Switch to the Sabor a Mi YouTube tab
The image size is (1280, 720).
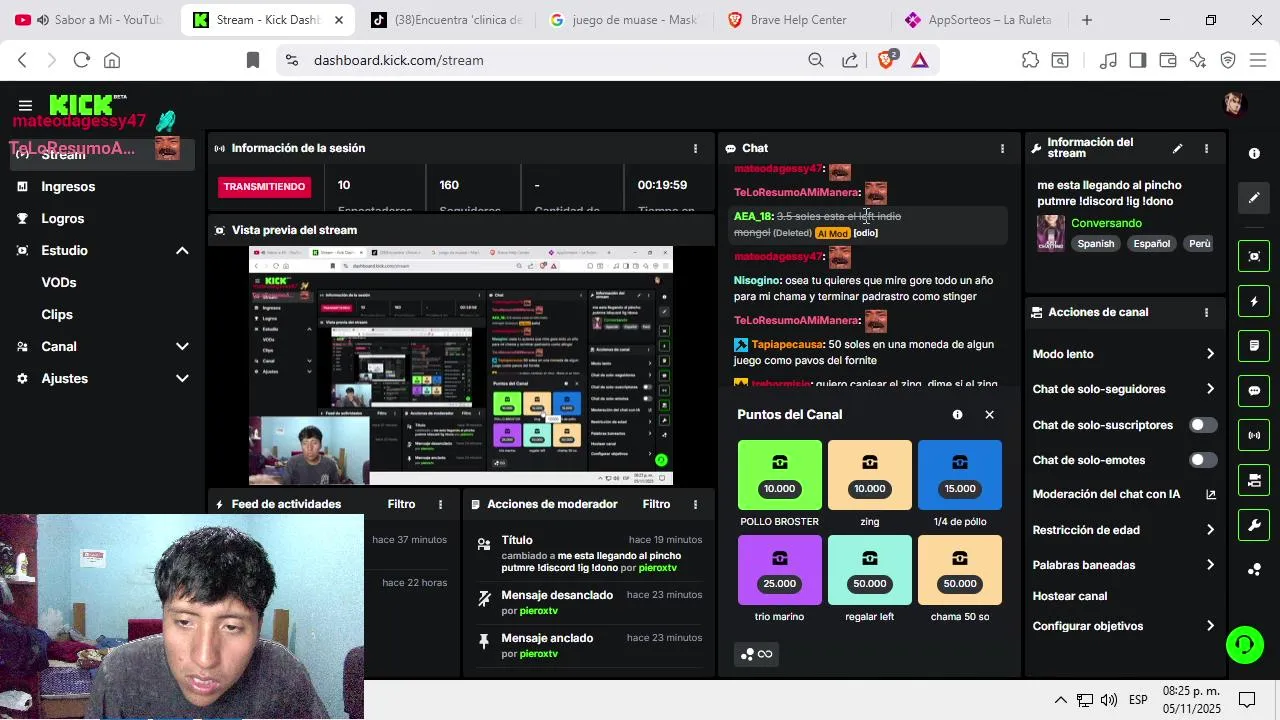(90, 20)
